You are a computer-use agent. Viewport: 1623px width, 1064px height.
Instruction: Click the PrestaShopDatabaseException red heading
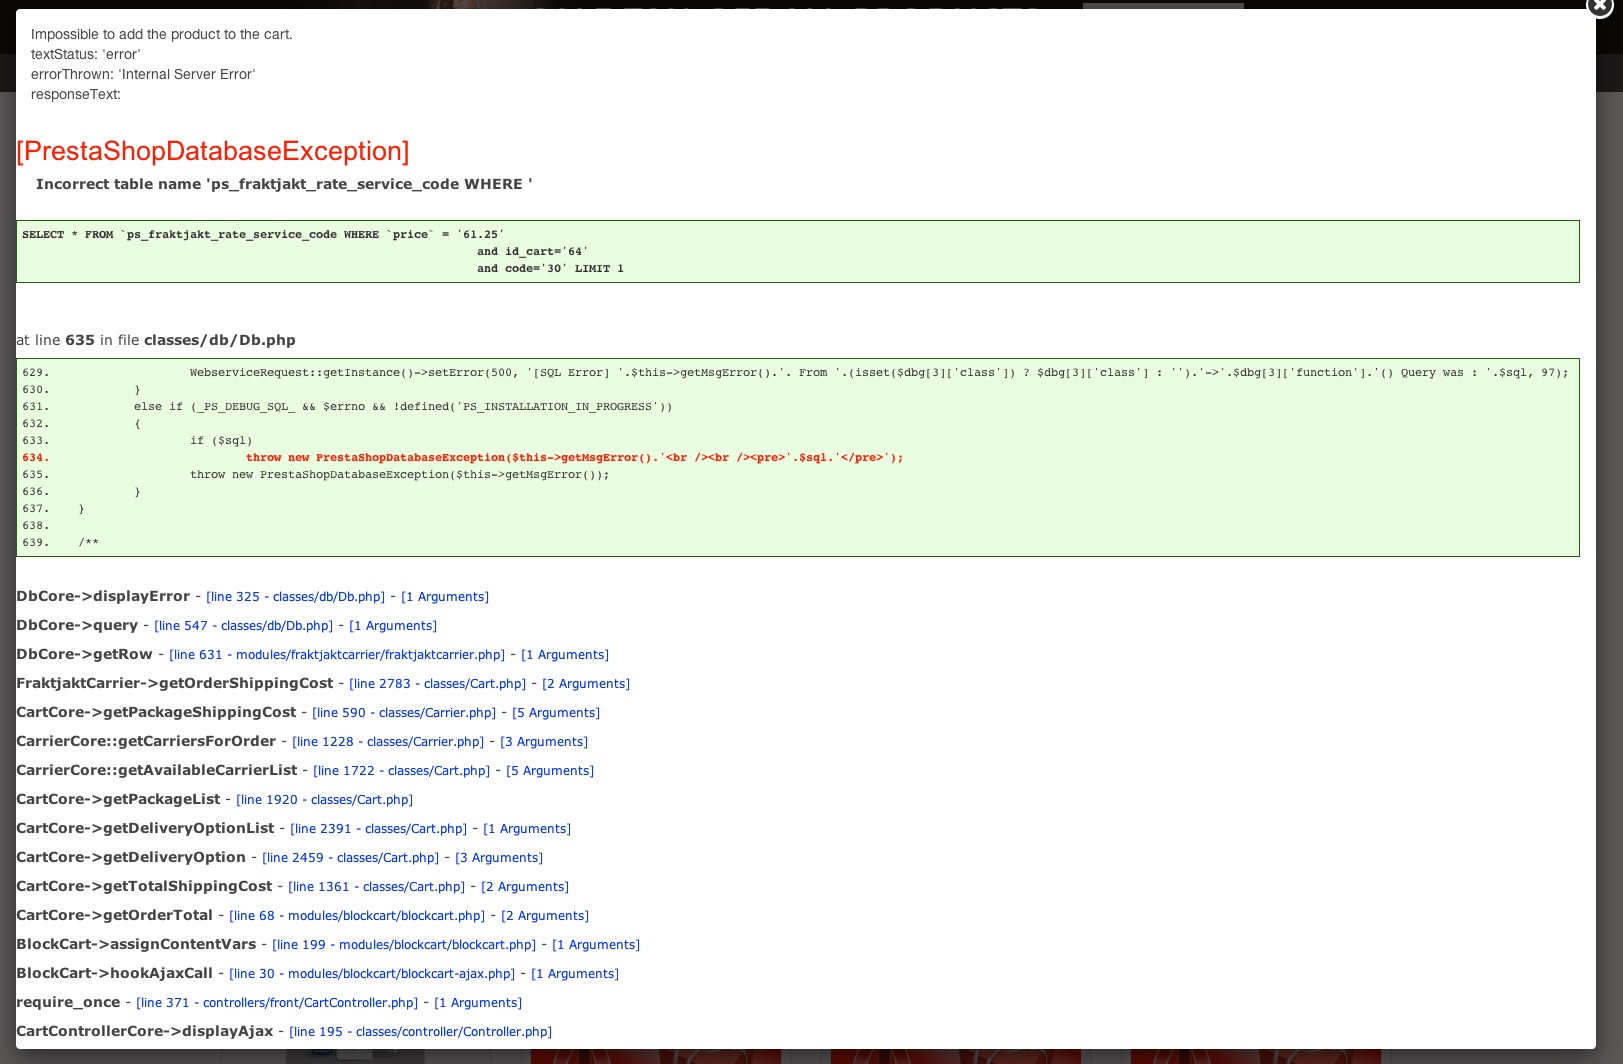[213, 151]
